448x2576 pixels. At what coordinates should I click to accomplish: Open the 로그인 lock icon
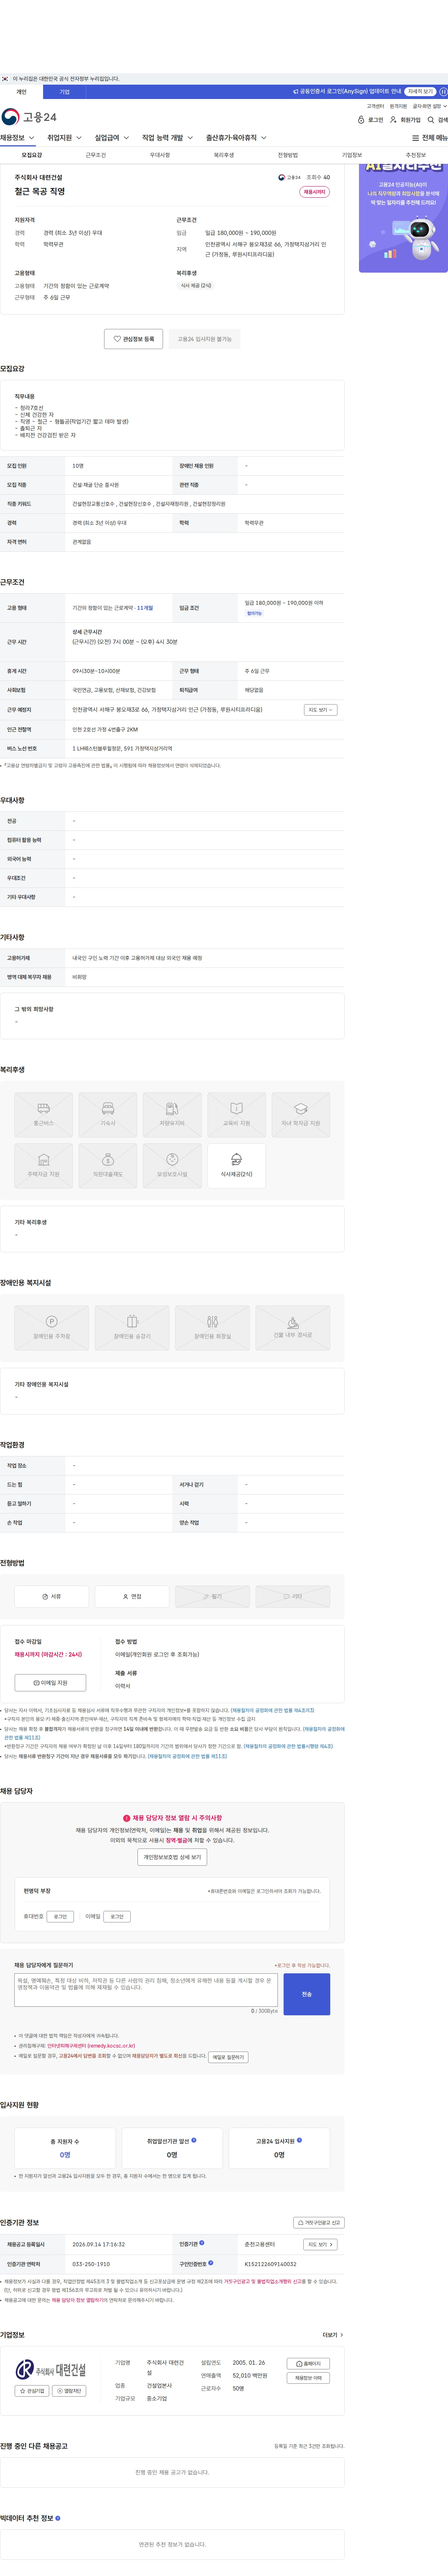(361, 120)
